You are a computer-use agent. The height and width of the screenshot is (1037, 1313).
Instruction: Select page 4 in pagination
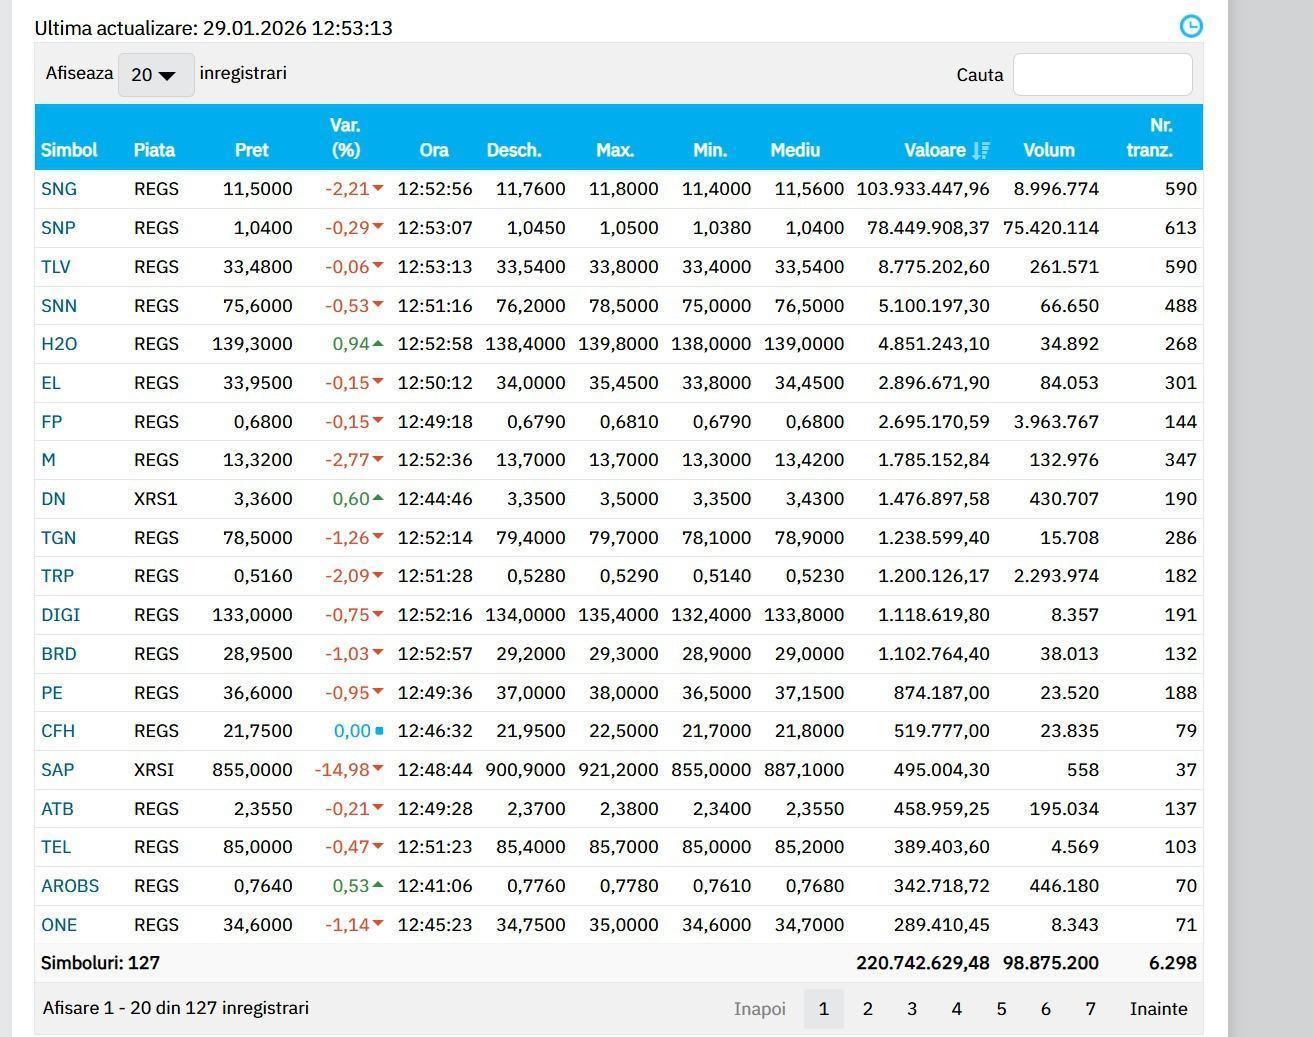(x=956, y=1009)
